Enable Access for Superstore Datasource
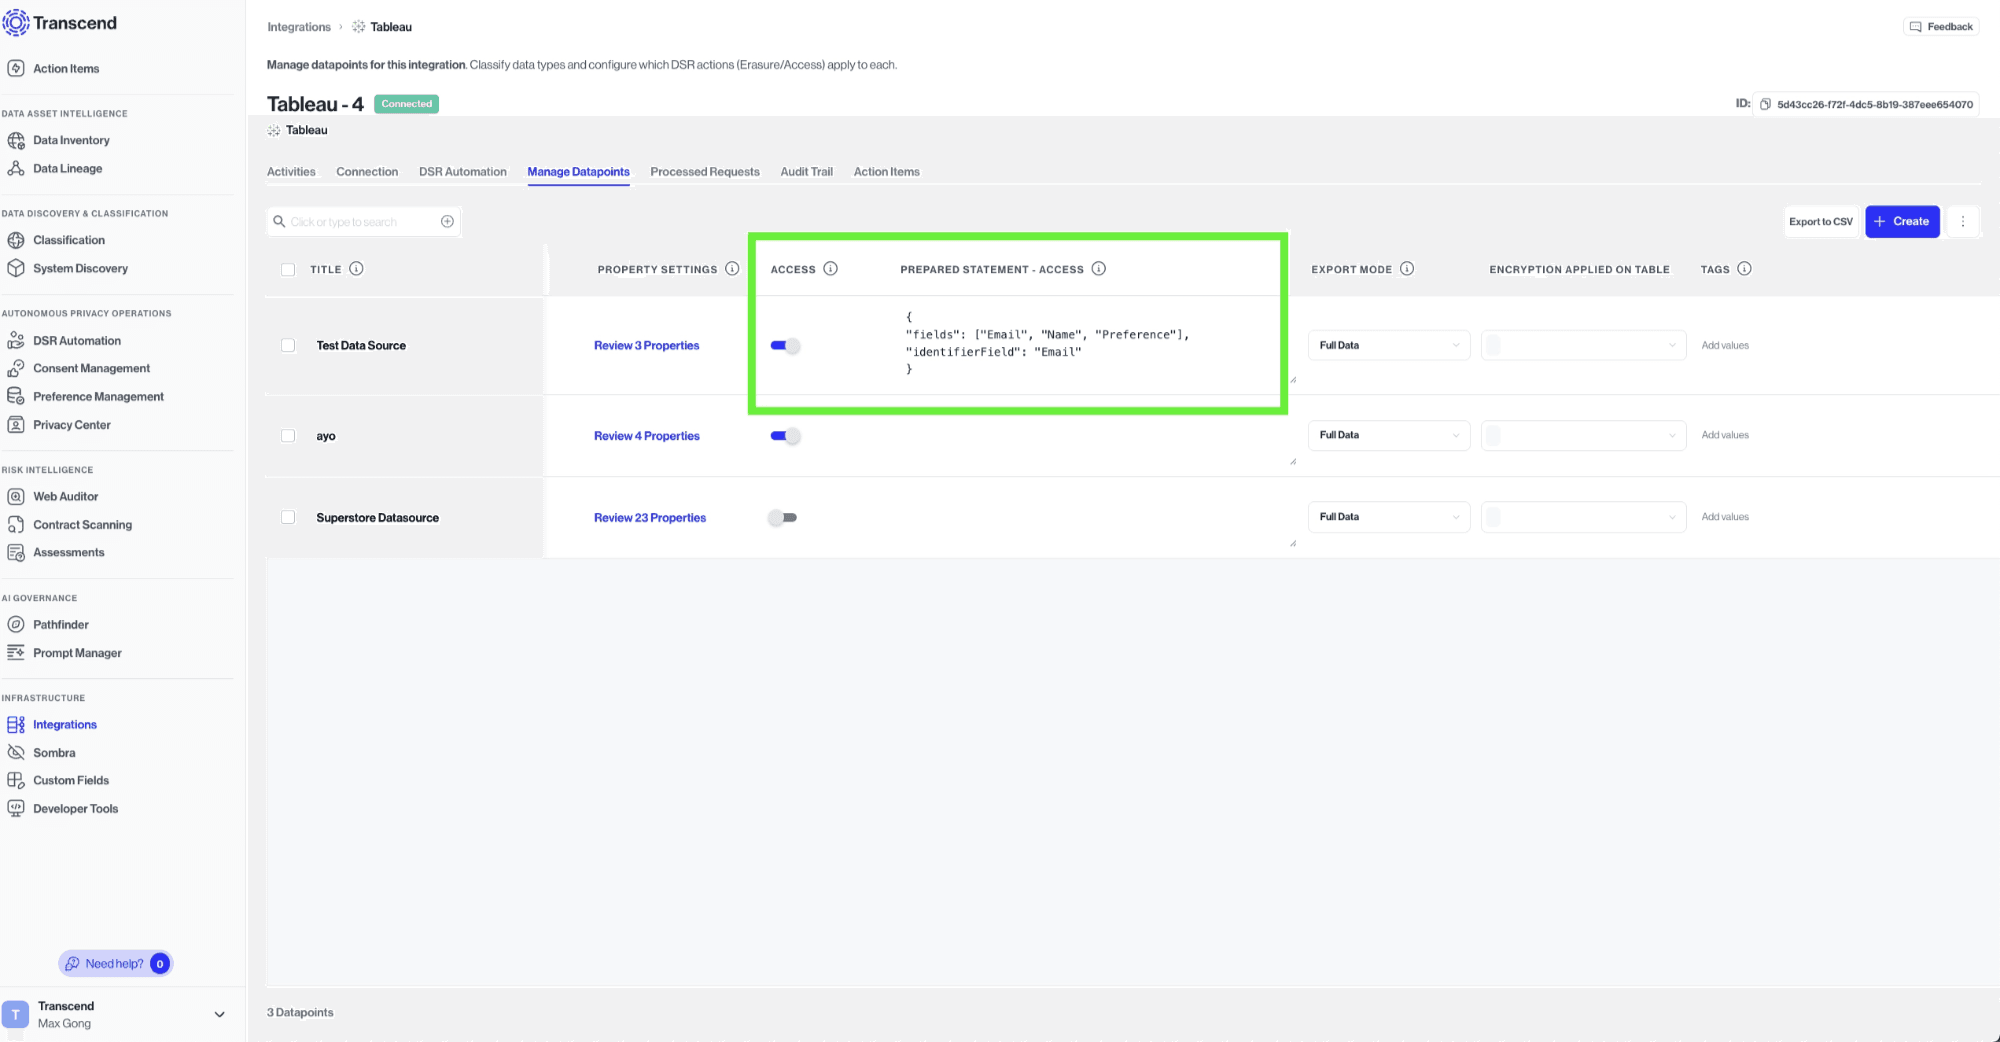2000x1042 pixels. (783, 517)
